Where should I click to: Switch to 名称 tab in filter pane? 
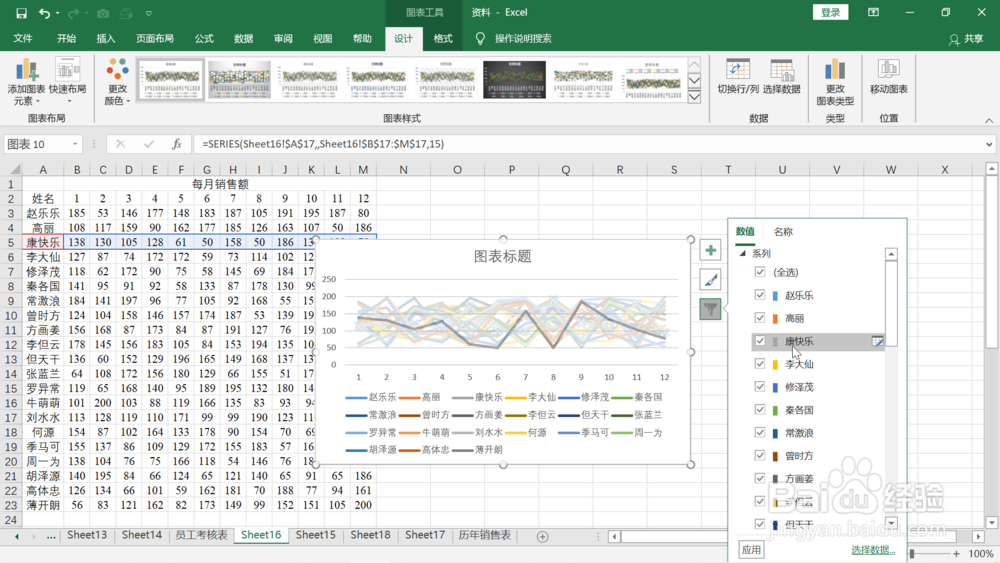(783, 232)
